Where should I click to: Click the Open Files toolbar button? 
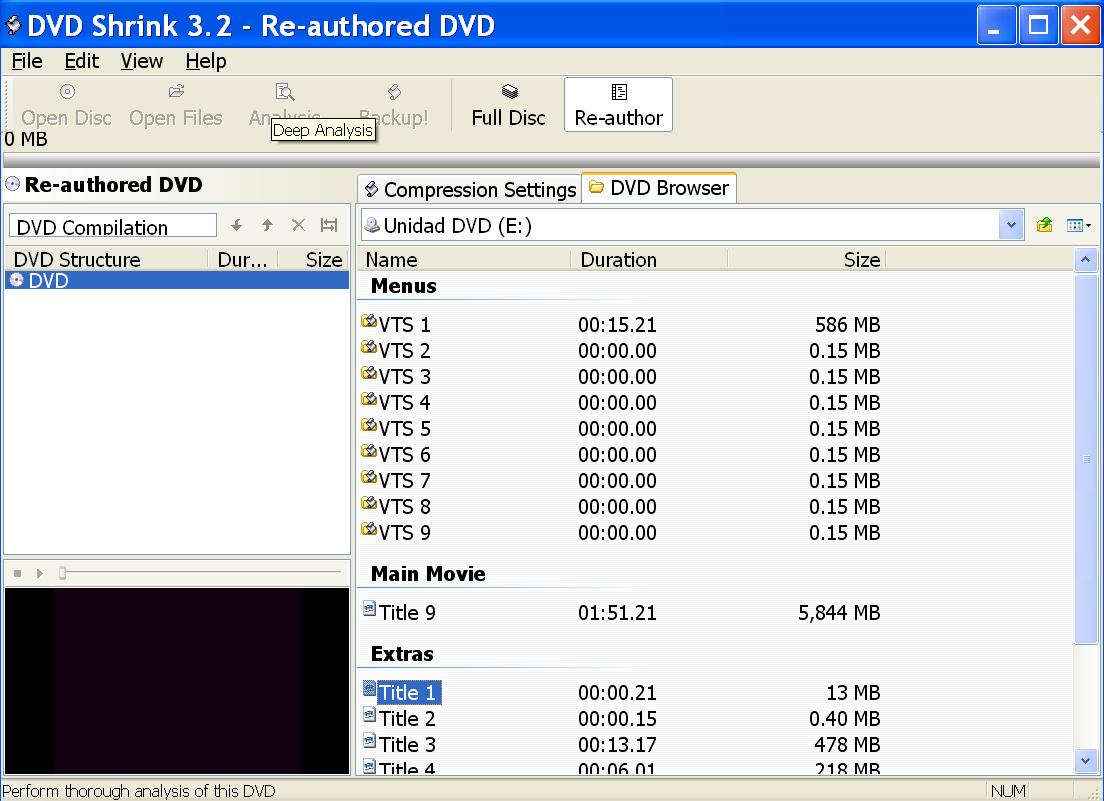175,105
